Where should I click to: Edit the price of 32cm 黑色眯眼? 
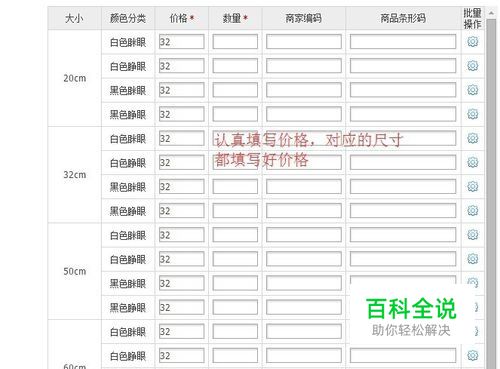pyautogui.click(x=182, y=187)
